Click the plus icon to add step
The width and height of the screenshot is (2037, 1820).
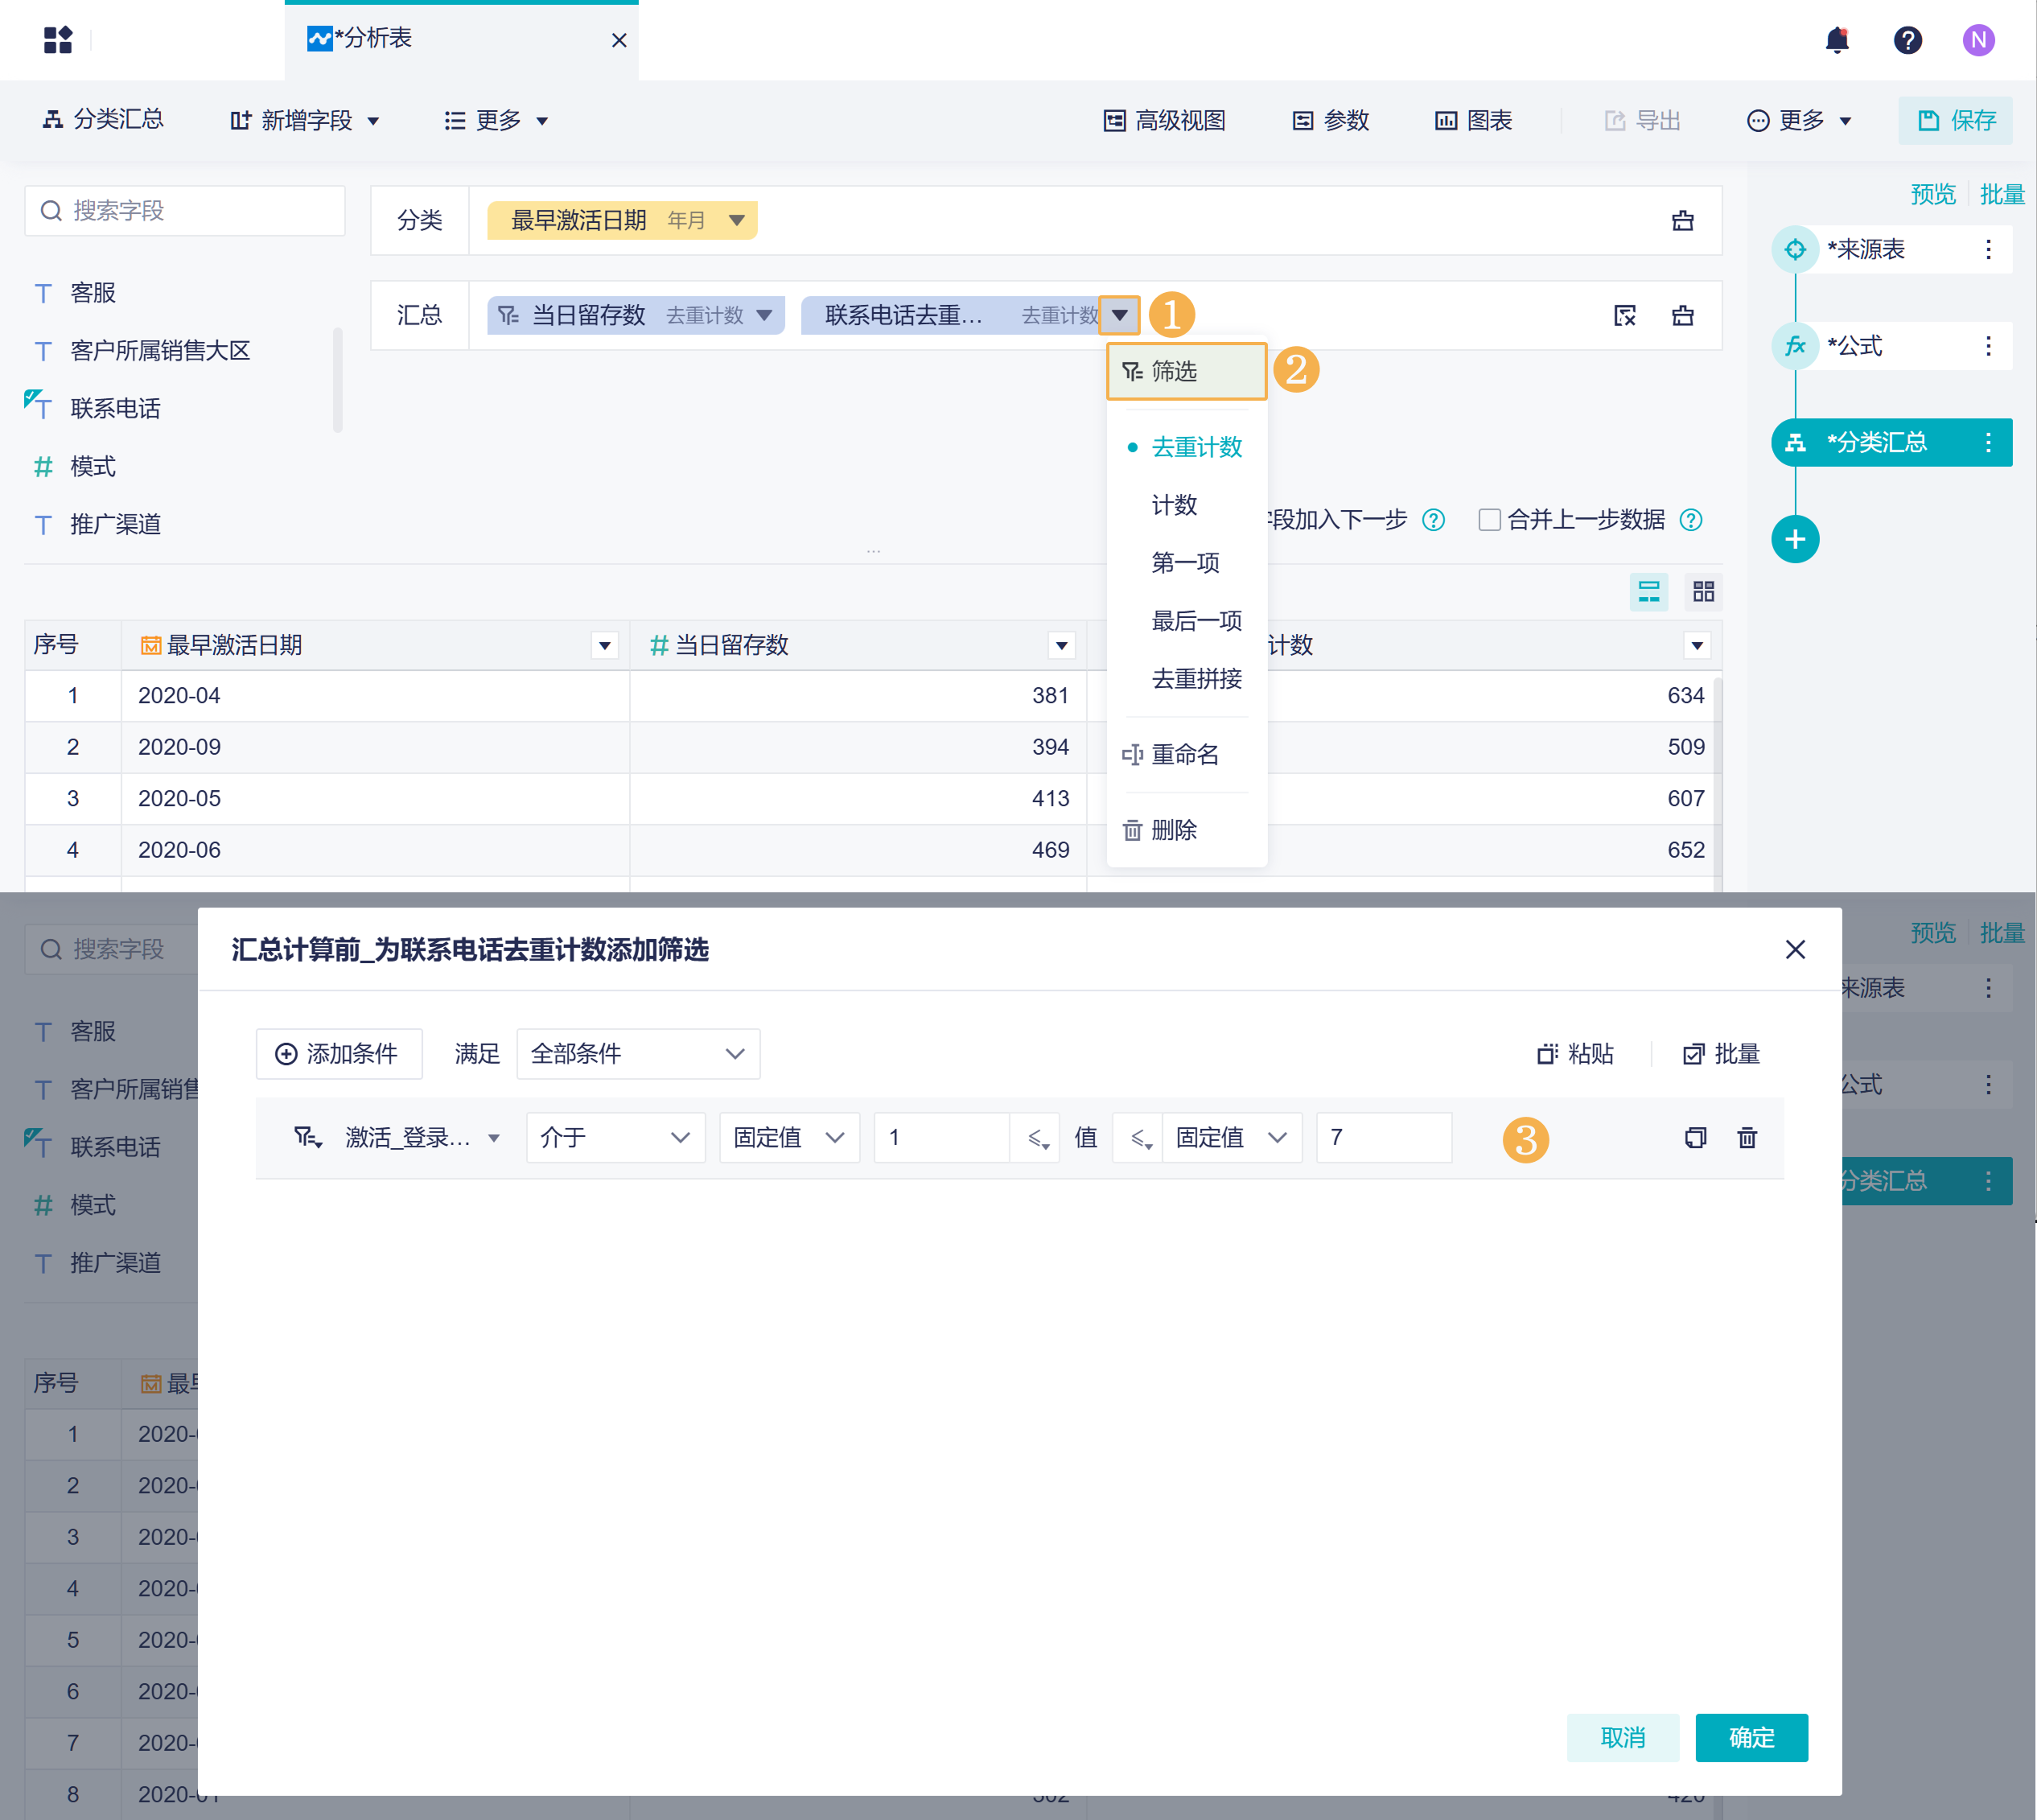pyautogui.click(x=1795, y=539)
